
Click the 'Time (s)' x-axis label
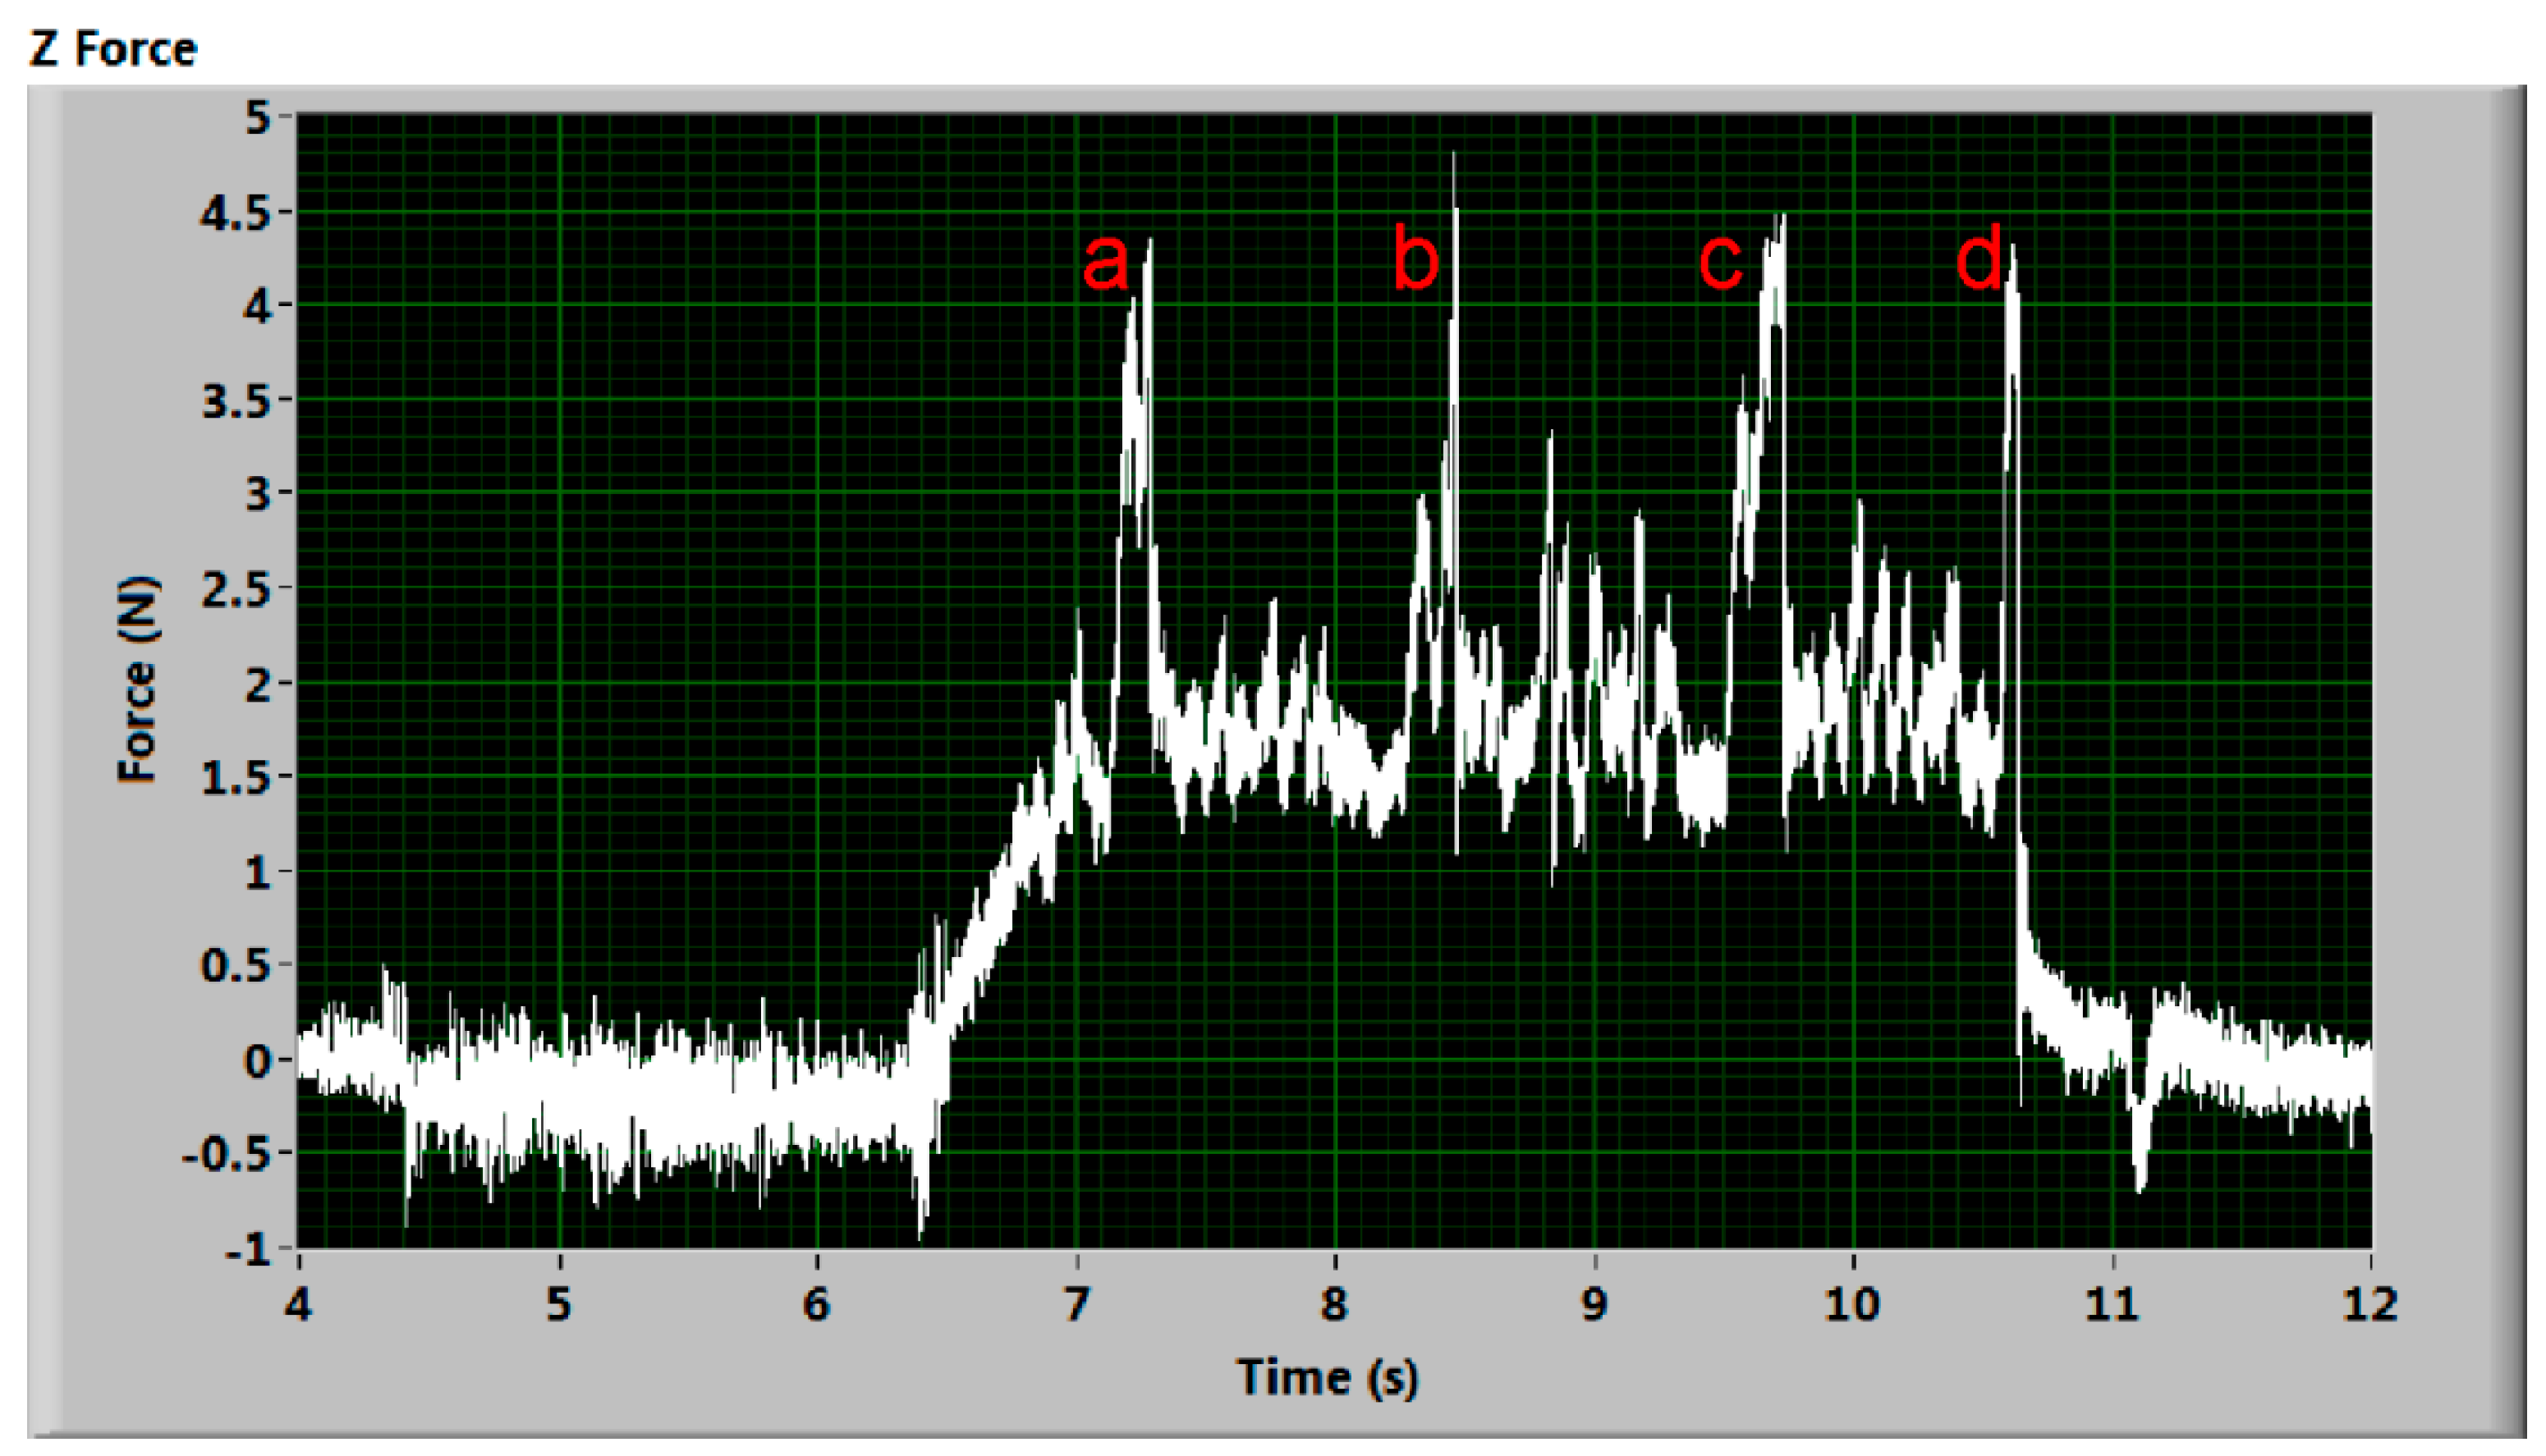tap(1328, 1377)
